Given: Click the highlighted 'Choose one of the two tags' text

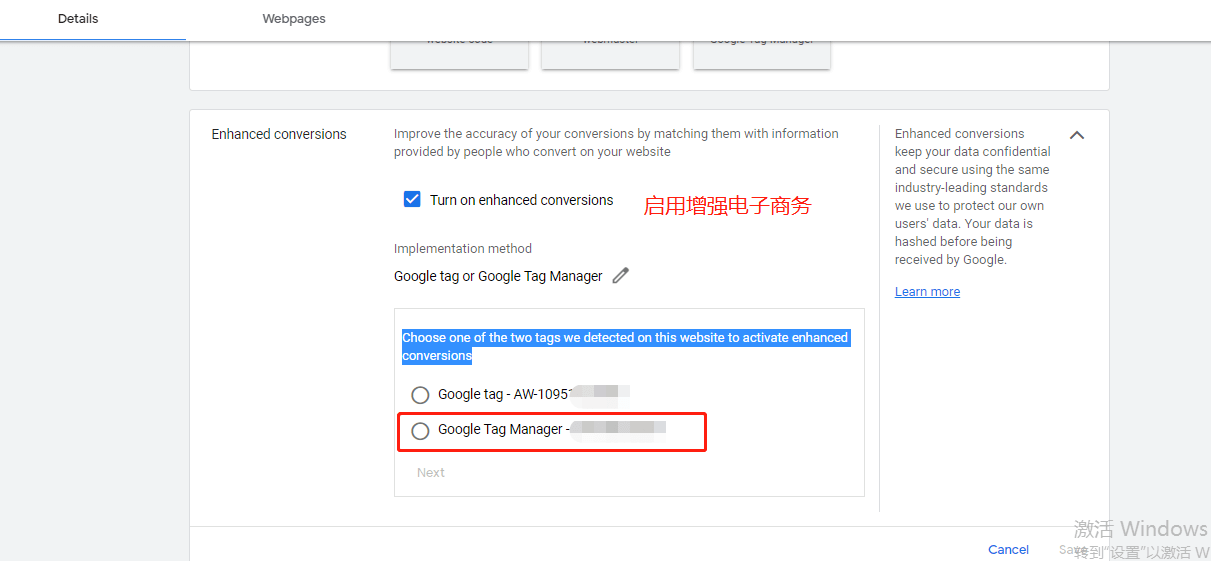Looking at the screenshot, I should point(625,346).
